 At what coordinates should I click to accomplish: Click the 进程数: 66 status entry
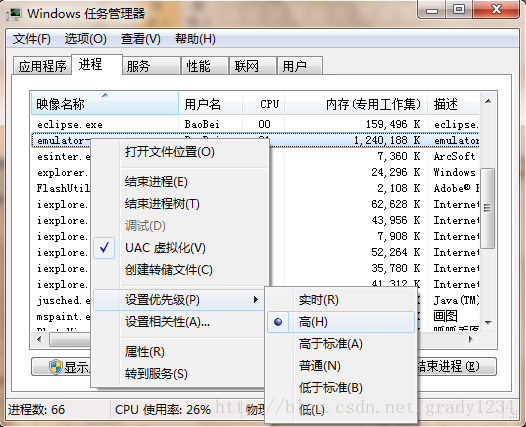pyautogui.click(x=37, y=410)
